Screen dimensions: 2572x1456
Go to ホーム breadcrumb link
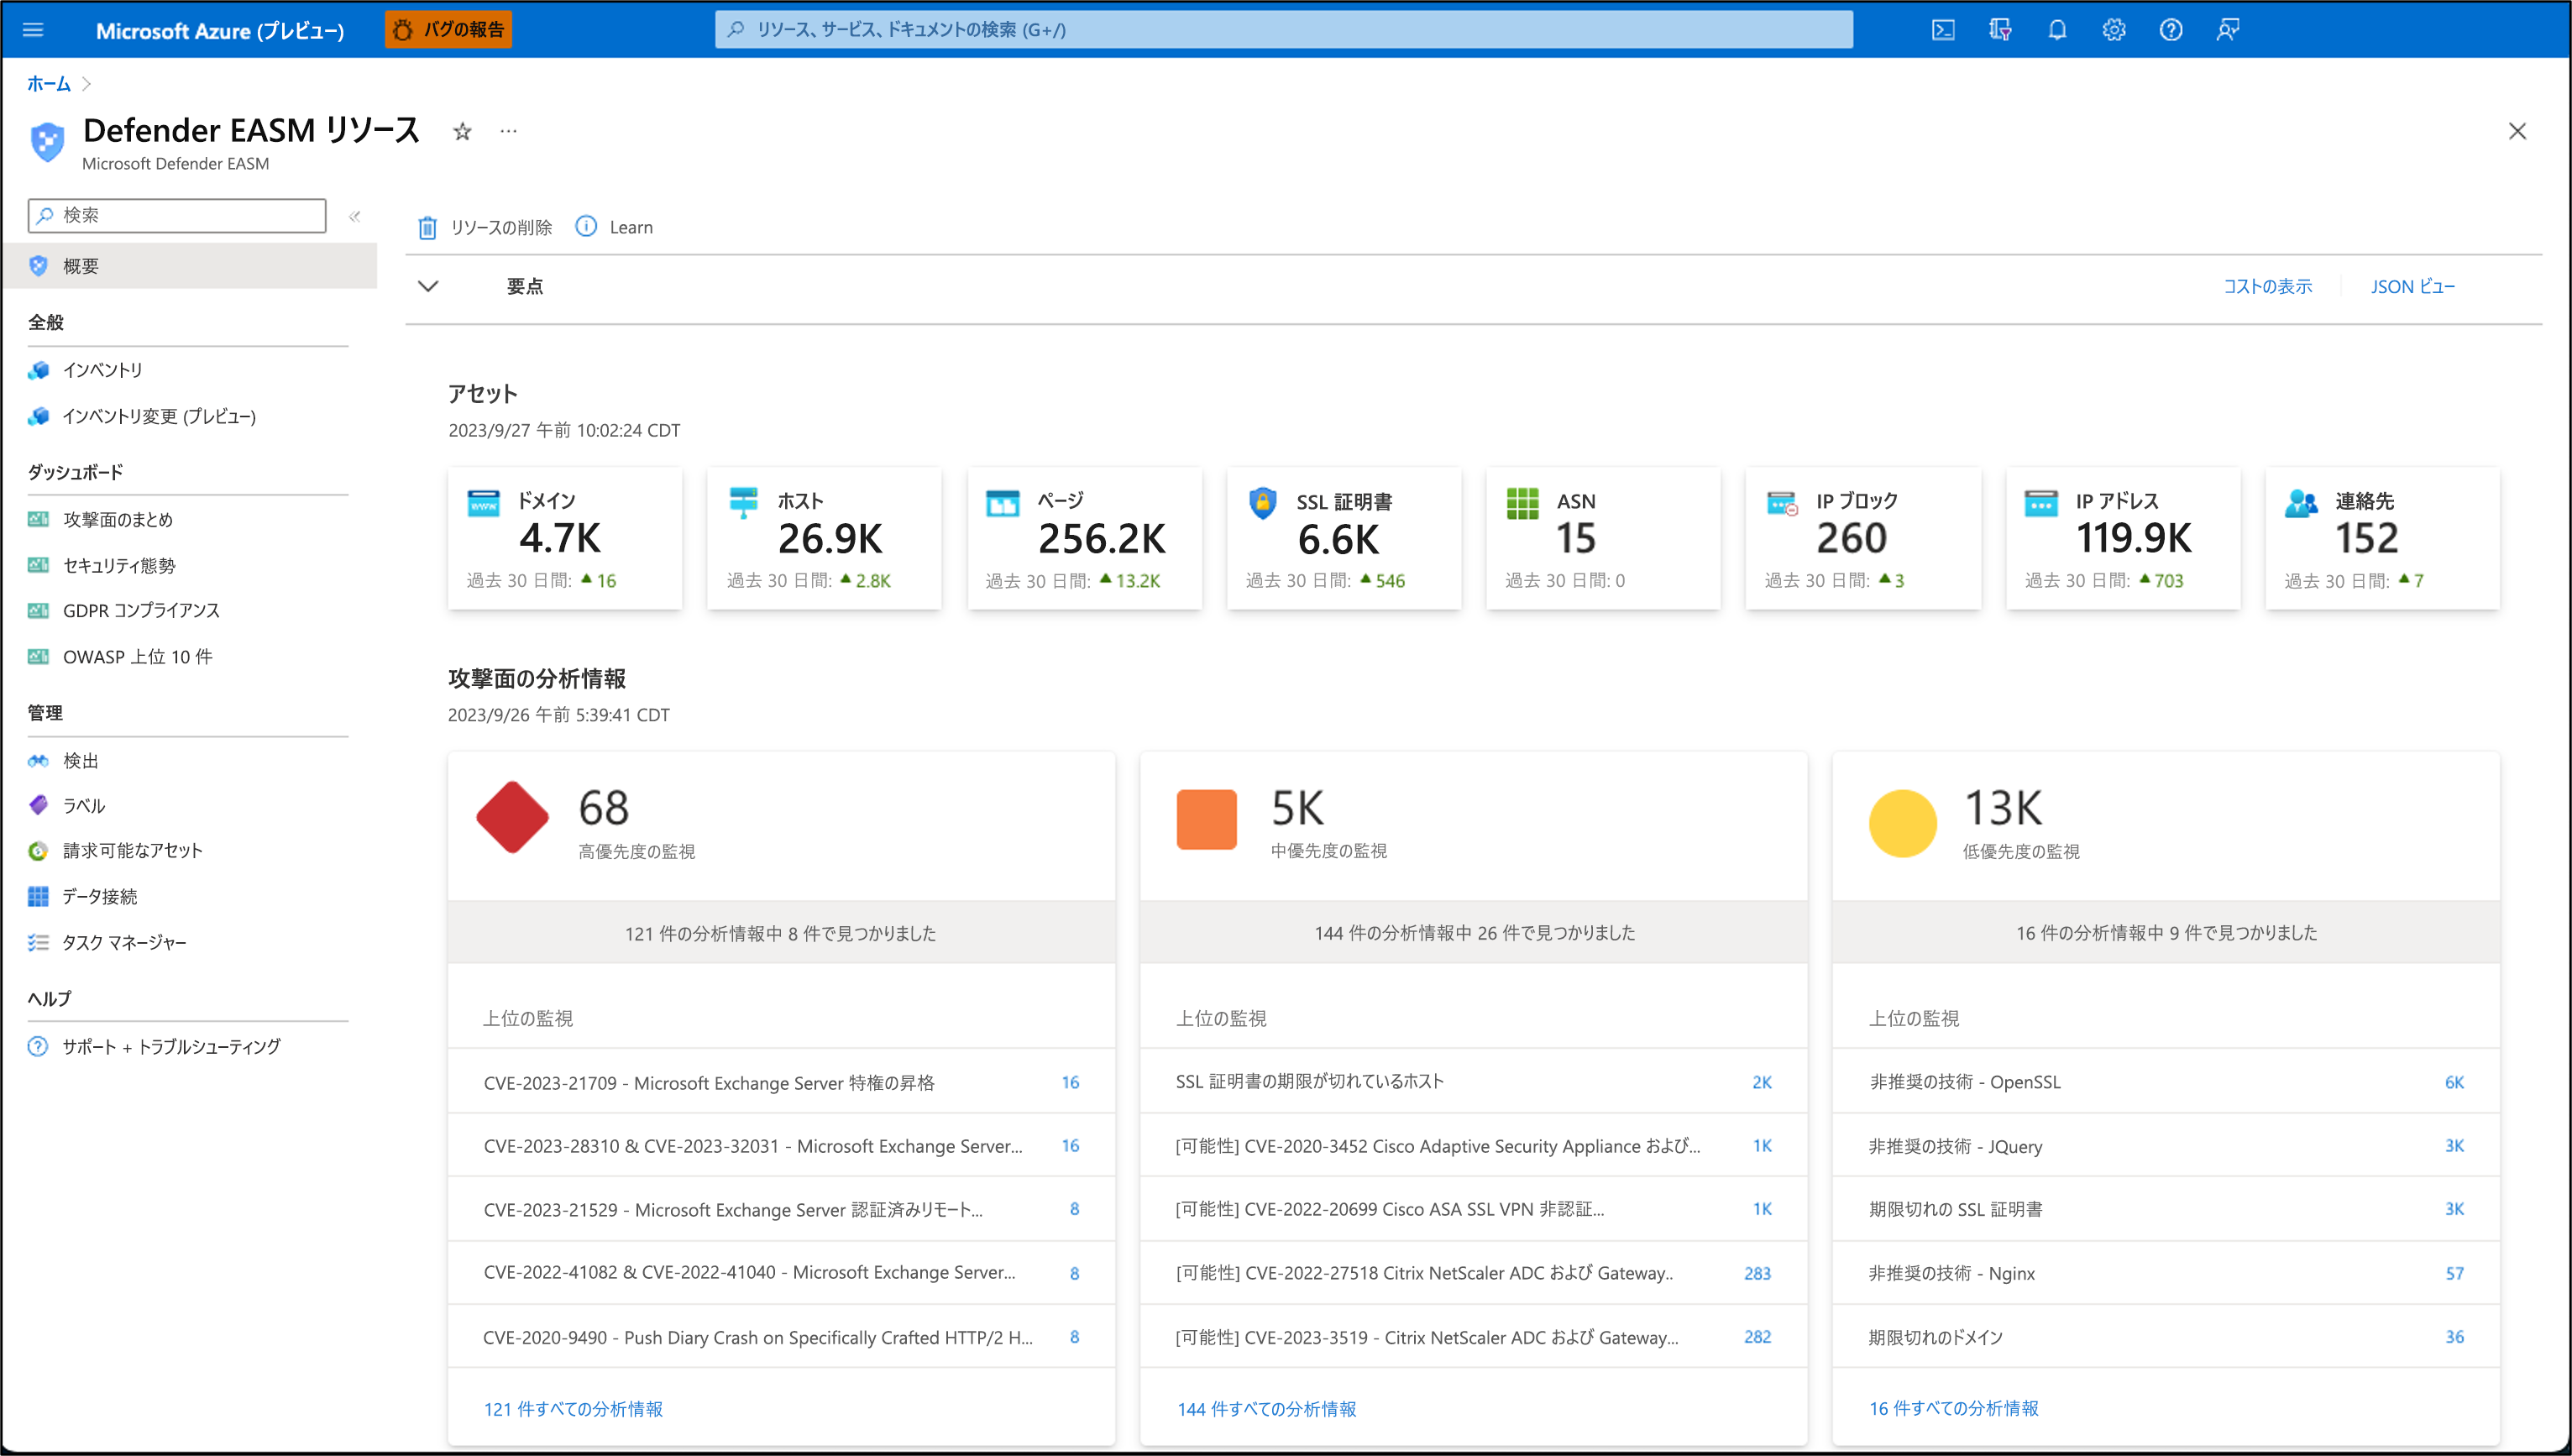[48, 84]
